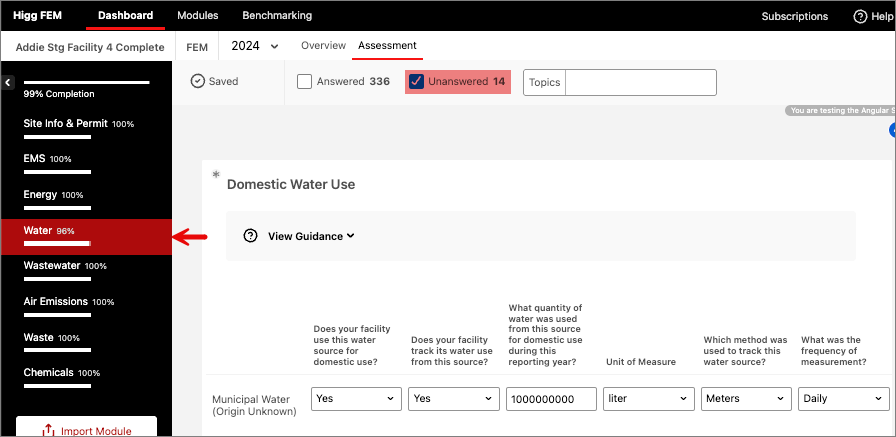This screenshot has height=437, width=896.
Task: Uncheck the Unanswered 14 checkbox
Action: pyautogui.click(x=417, y=82)
